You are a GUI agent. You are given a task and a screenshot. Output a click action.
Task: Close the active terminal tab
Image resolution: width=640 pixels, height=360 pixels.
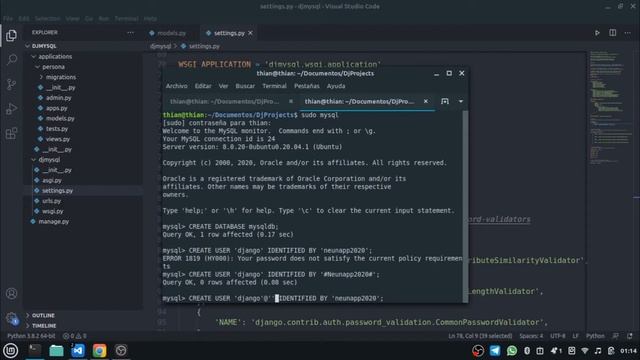tap(426, 101)
